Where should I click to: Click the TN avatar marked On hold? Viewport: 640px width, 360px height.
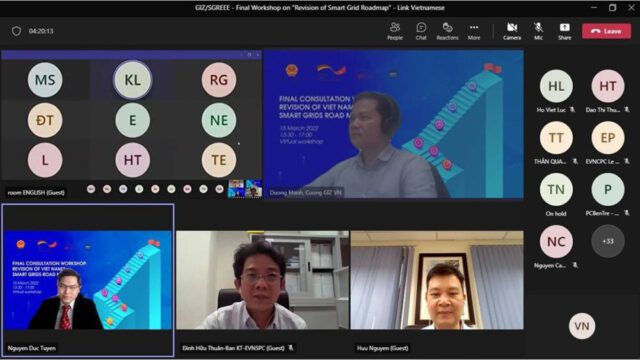click(556, 189)
